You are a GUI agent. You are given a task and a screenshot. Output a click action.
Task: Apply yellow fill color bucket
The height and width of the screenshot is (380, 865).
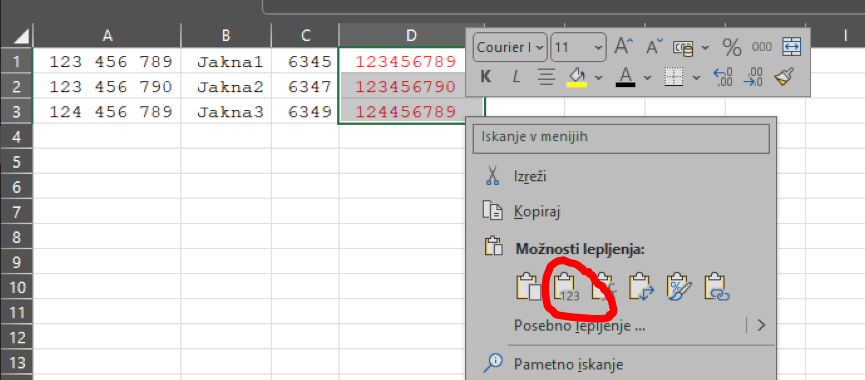click(x=576, y=77)
